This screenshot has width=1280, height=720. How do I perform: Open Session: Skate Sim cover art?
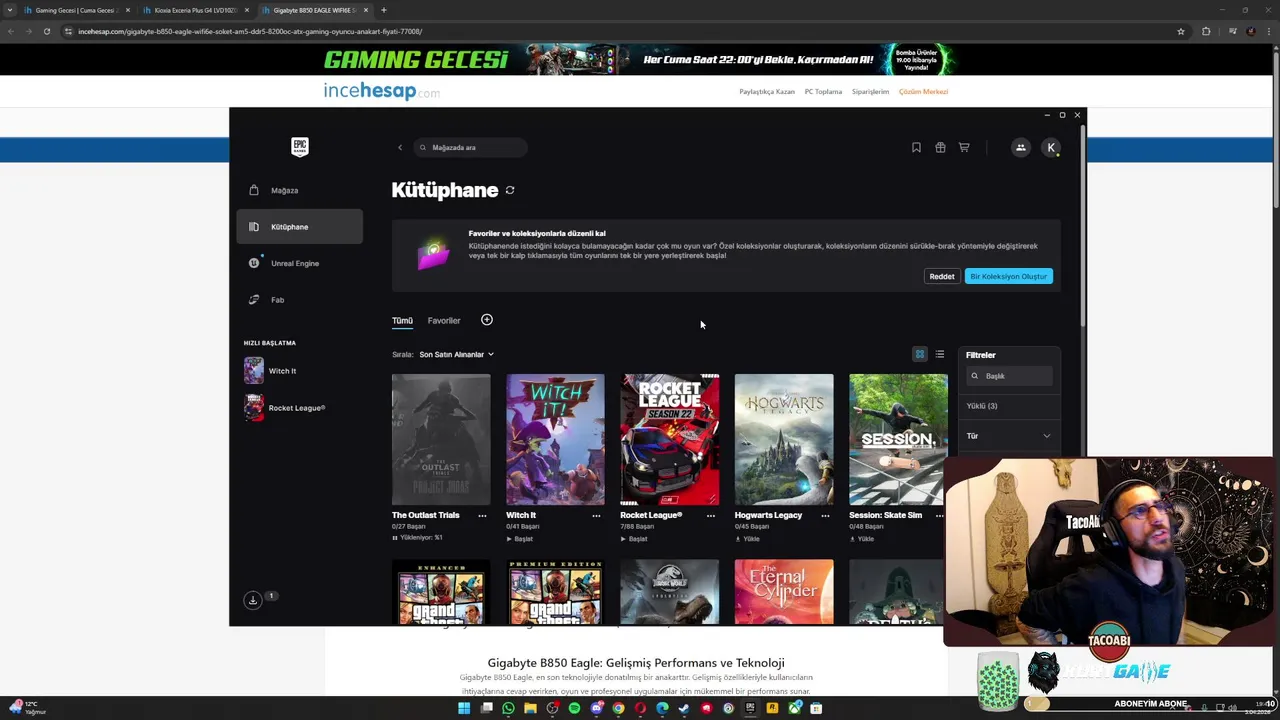tap(898, 440)
